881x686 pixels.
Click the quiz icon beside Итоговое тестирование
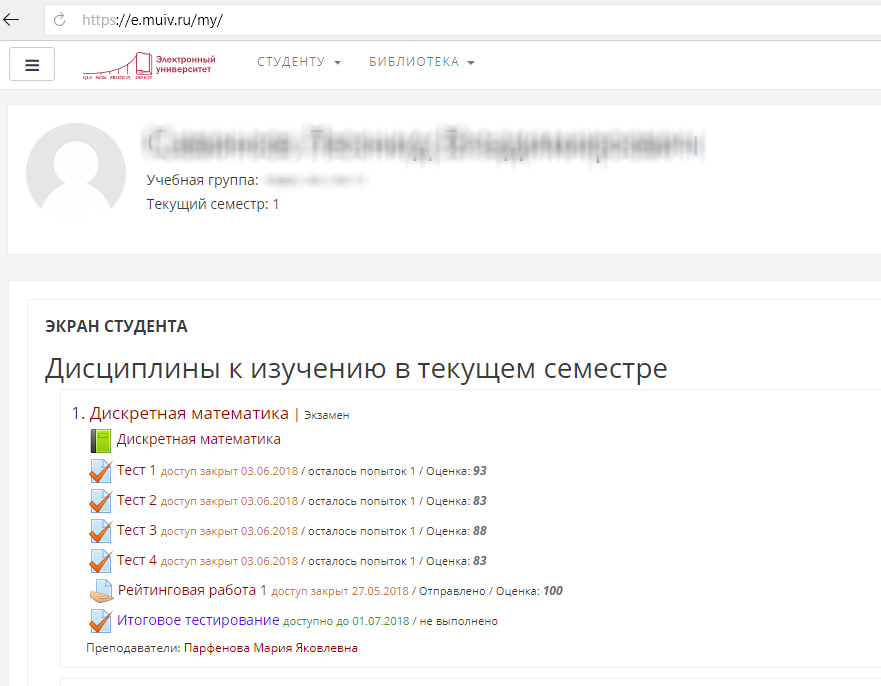click(100, 620)
